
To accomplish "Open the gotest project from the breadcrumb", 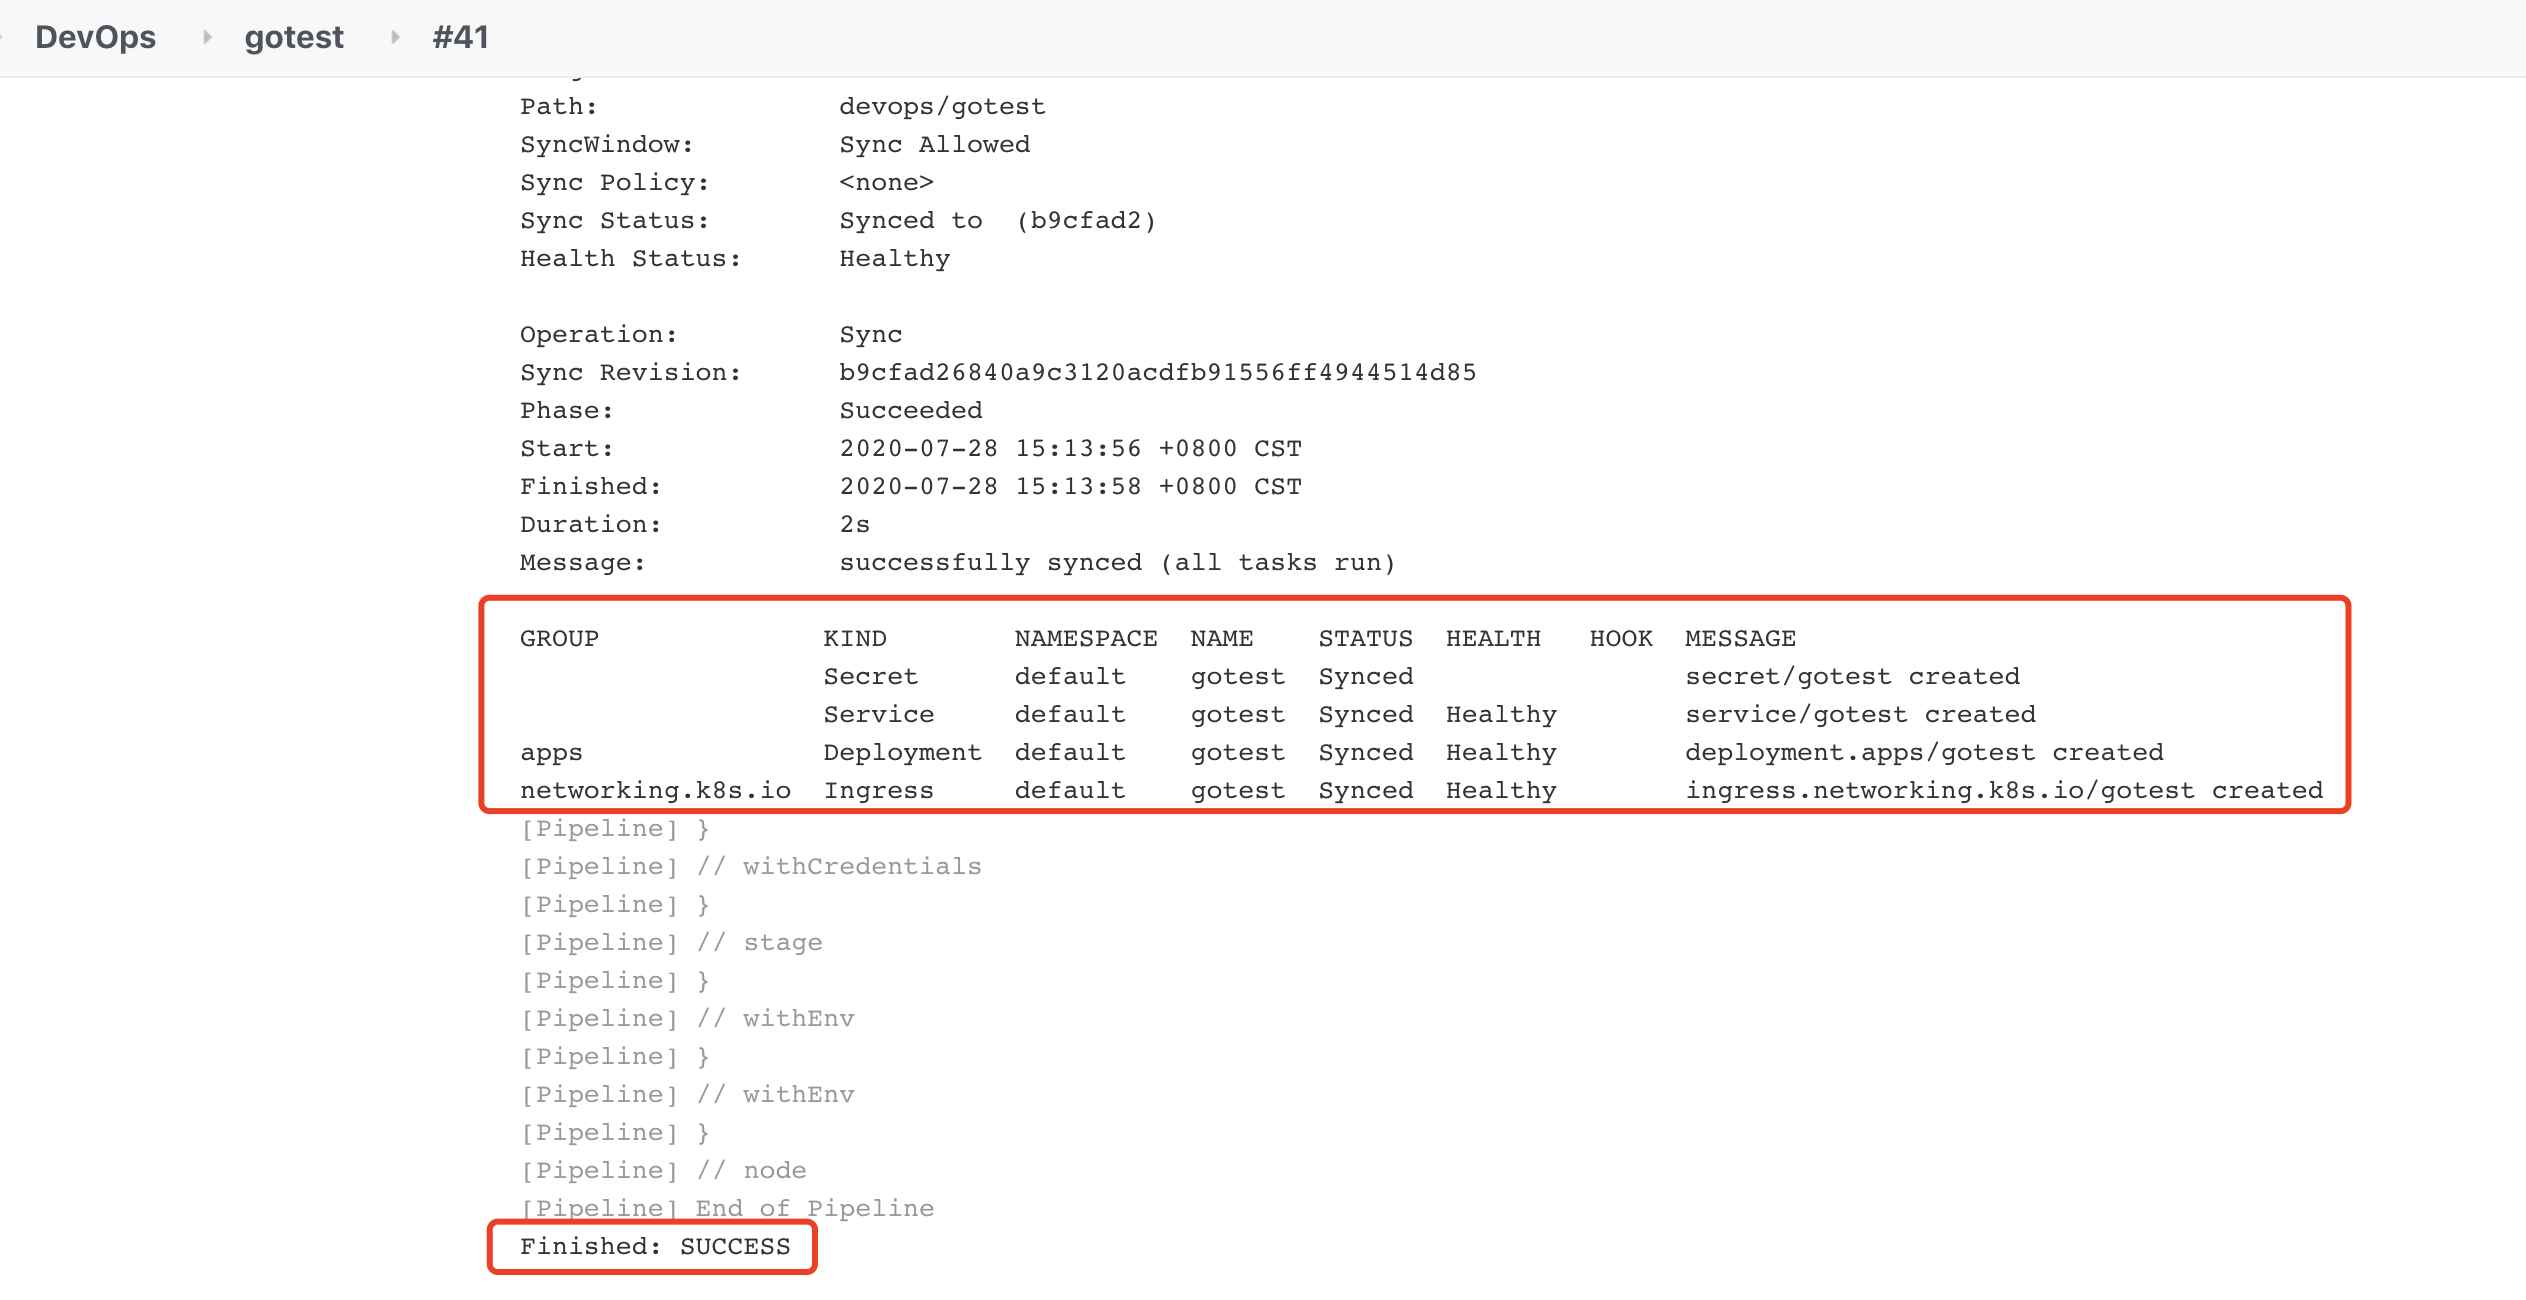I will click(x=293, y=37).
